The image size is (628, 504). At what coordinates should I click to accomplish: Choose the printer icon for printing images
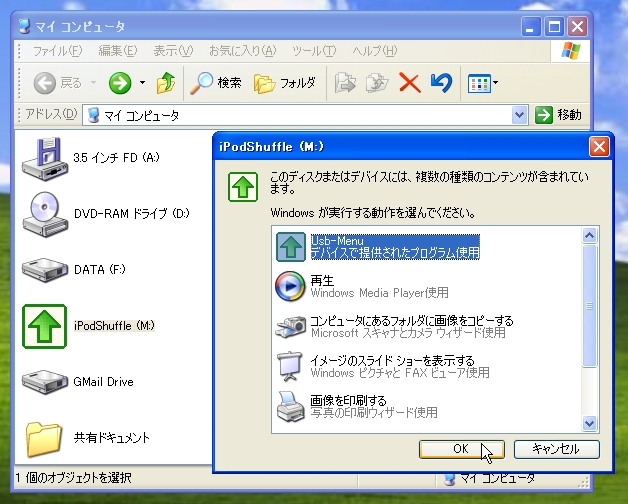(290, 406)
